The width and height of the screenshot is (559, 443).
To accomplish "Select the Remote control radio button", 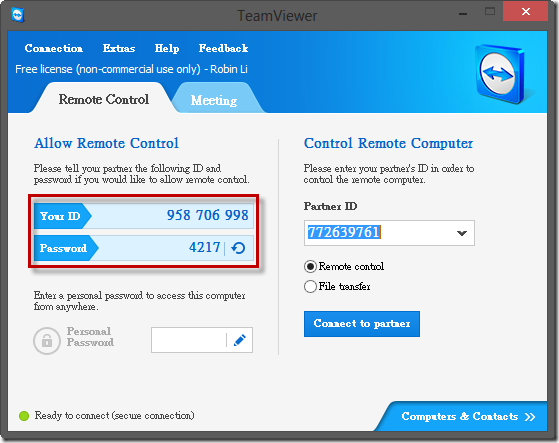I will point(310,266).
